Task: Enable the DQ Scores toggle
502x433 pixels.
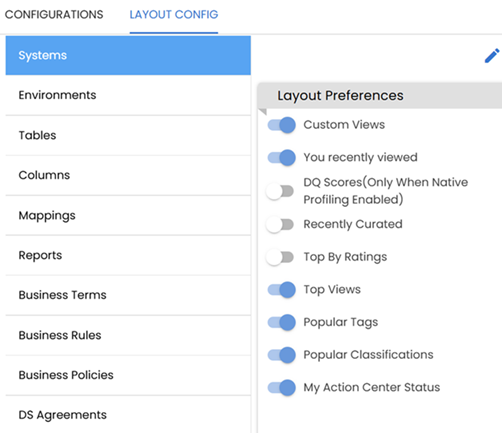Action: (x=280, y=191)
